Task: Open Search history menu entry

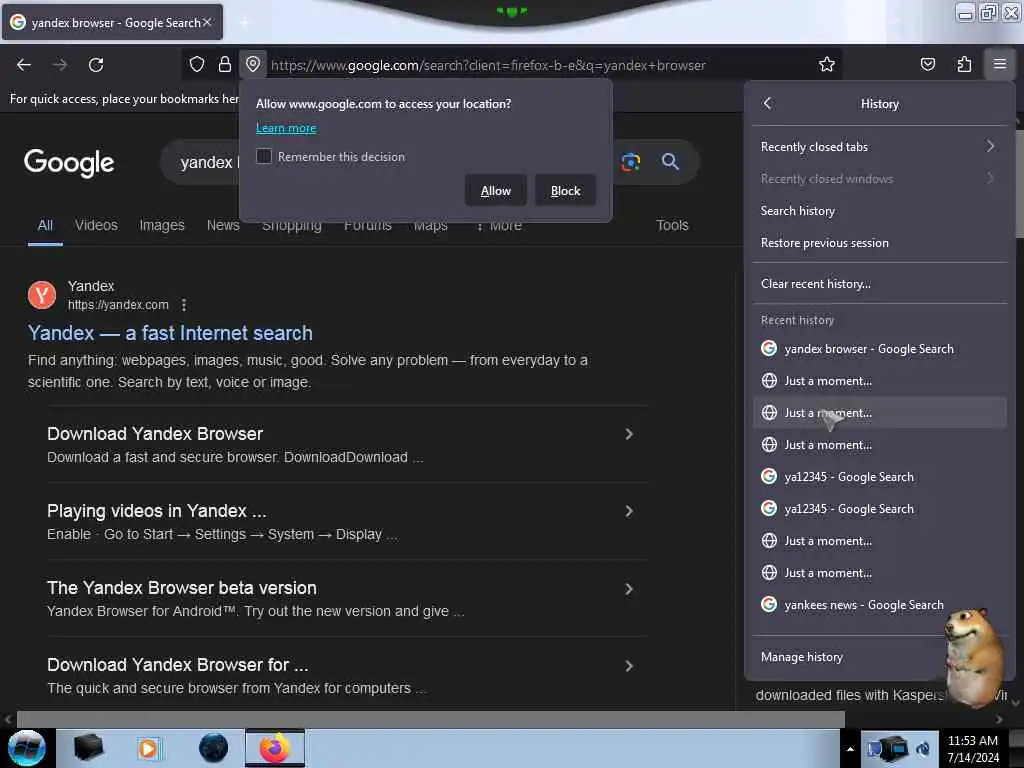Action: click(880, 210)
